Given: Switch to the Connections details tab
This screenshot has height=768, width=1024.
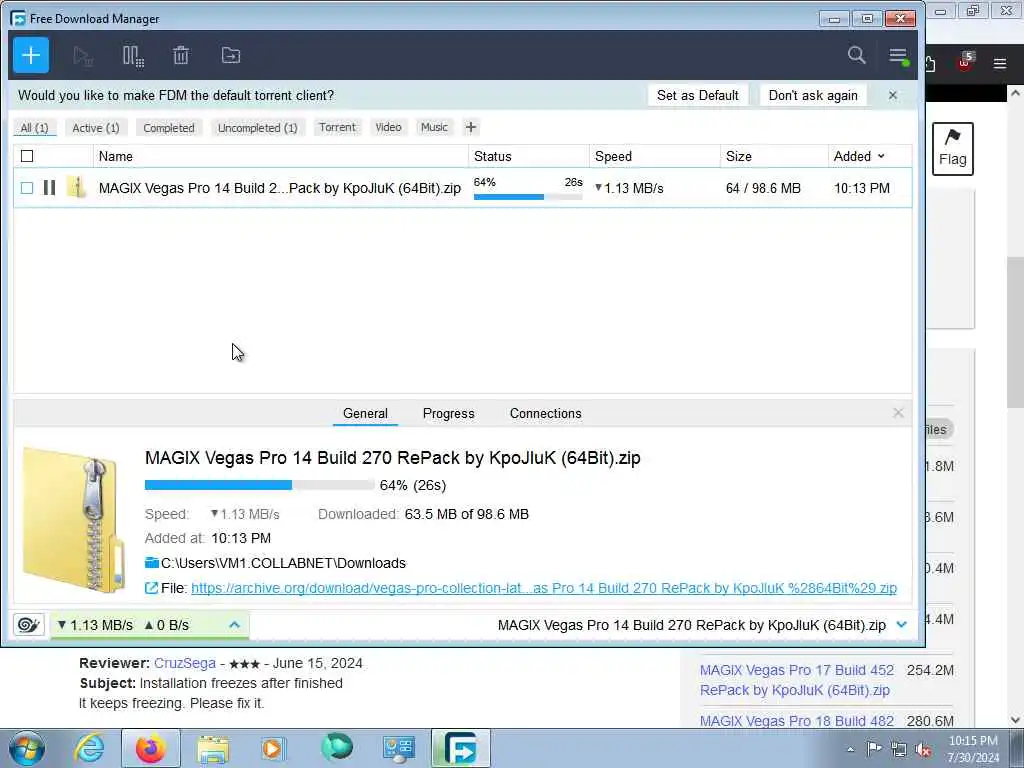Looking at the screenshot, I should pos(545,413).
